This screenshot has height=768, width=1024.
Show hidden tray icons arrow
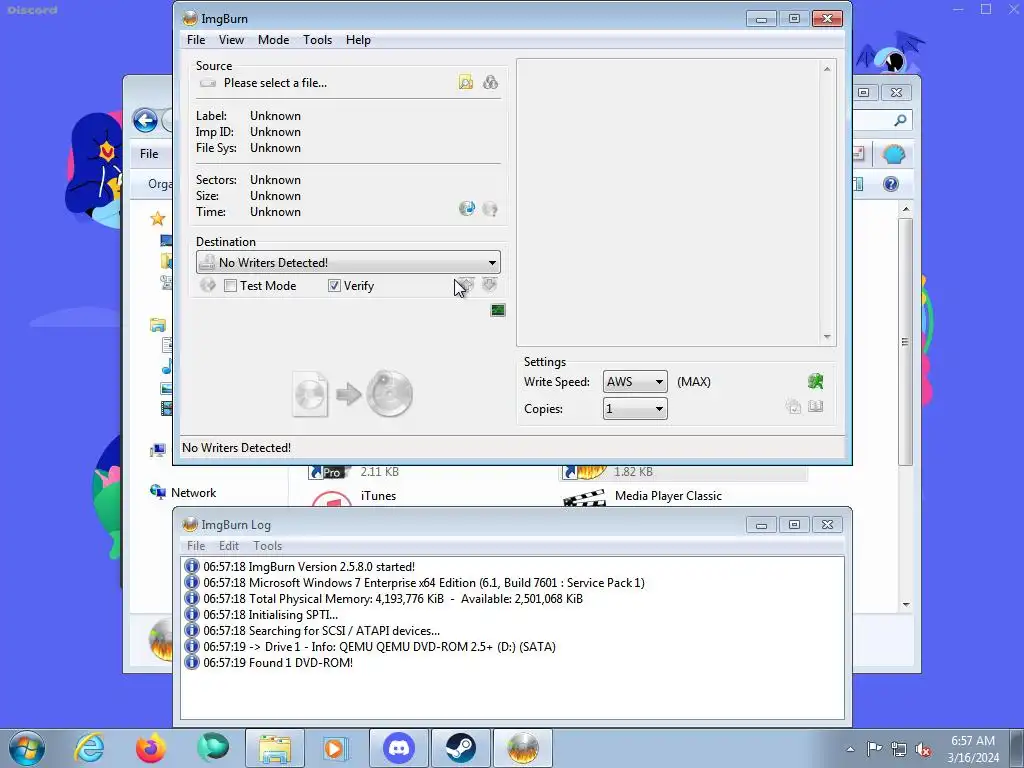click(x=850, y=750)
